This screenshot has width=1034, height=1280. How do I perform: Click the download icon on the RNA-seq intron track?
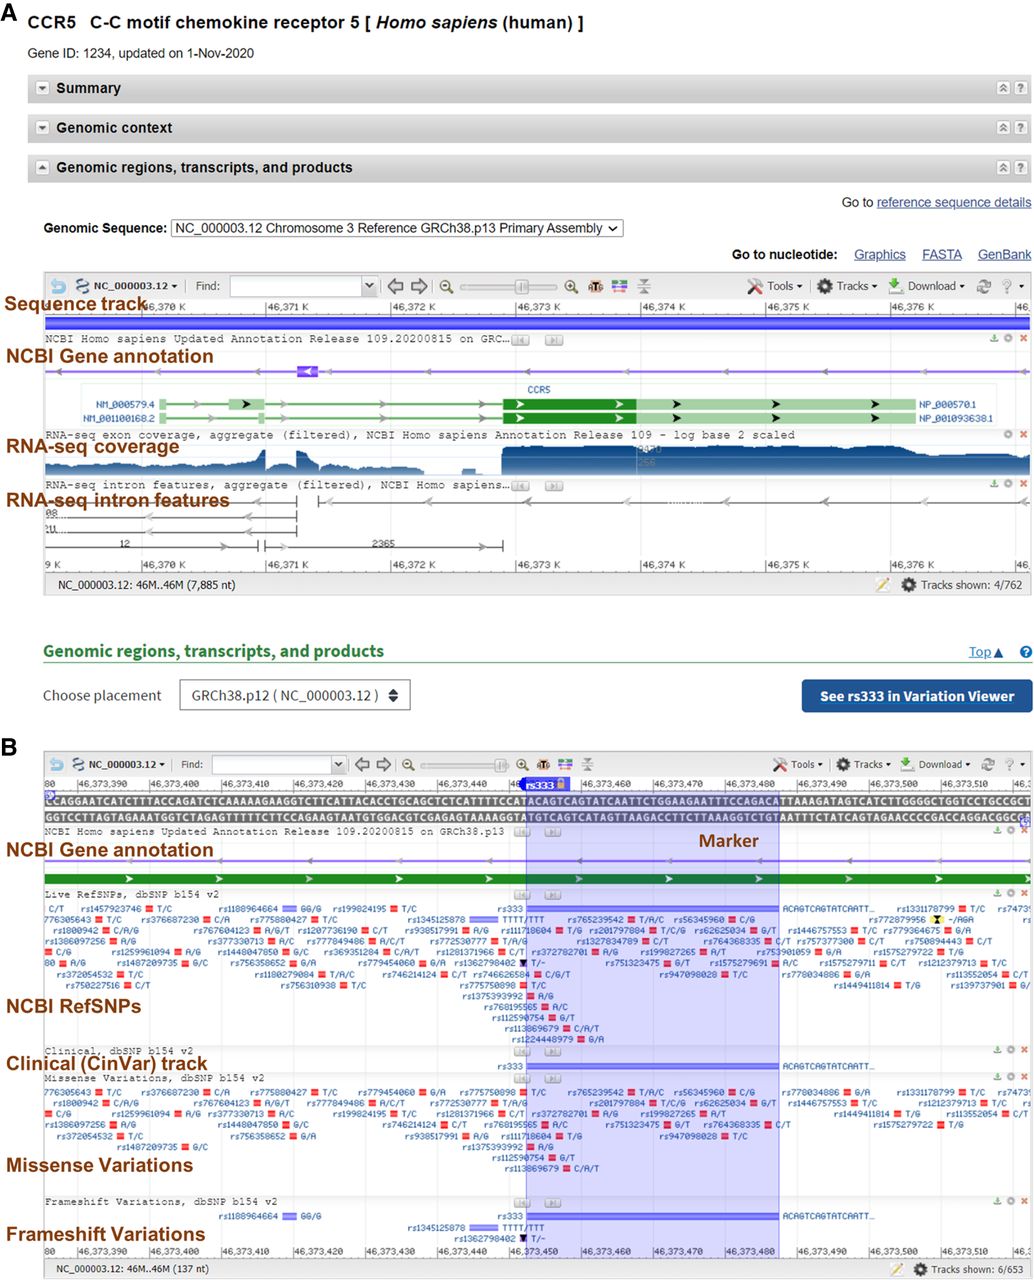coord(995,485)
